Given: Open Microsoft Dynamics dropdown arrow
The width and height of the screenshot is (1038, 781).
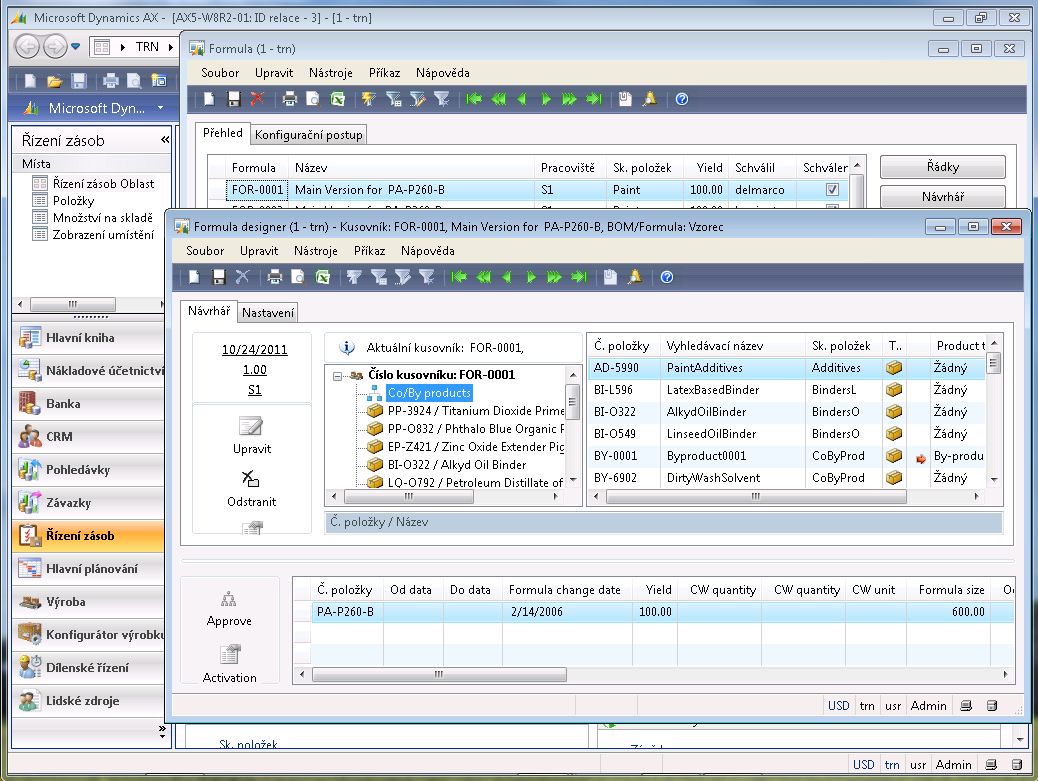Looking at the screenshot, I should tap(160, 107).
